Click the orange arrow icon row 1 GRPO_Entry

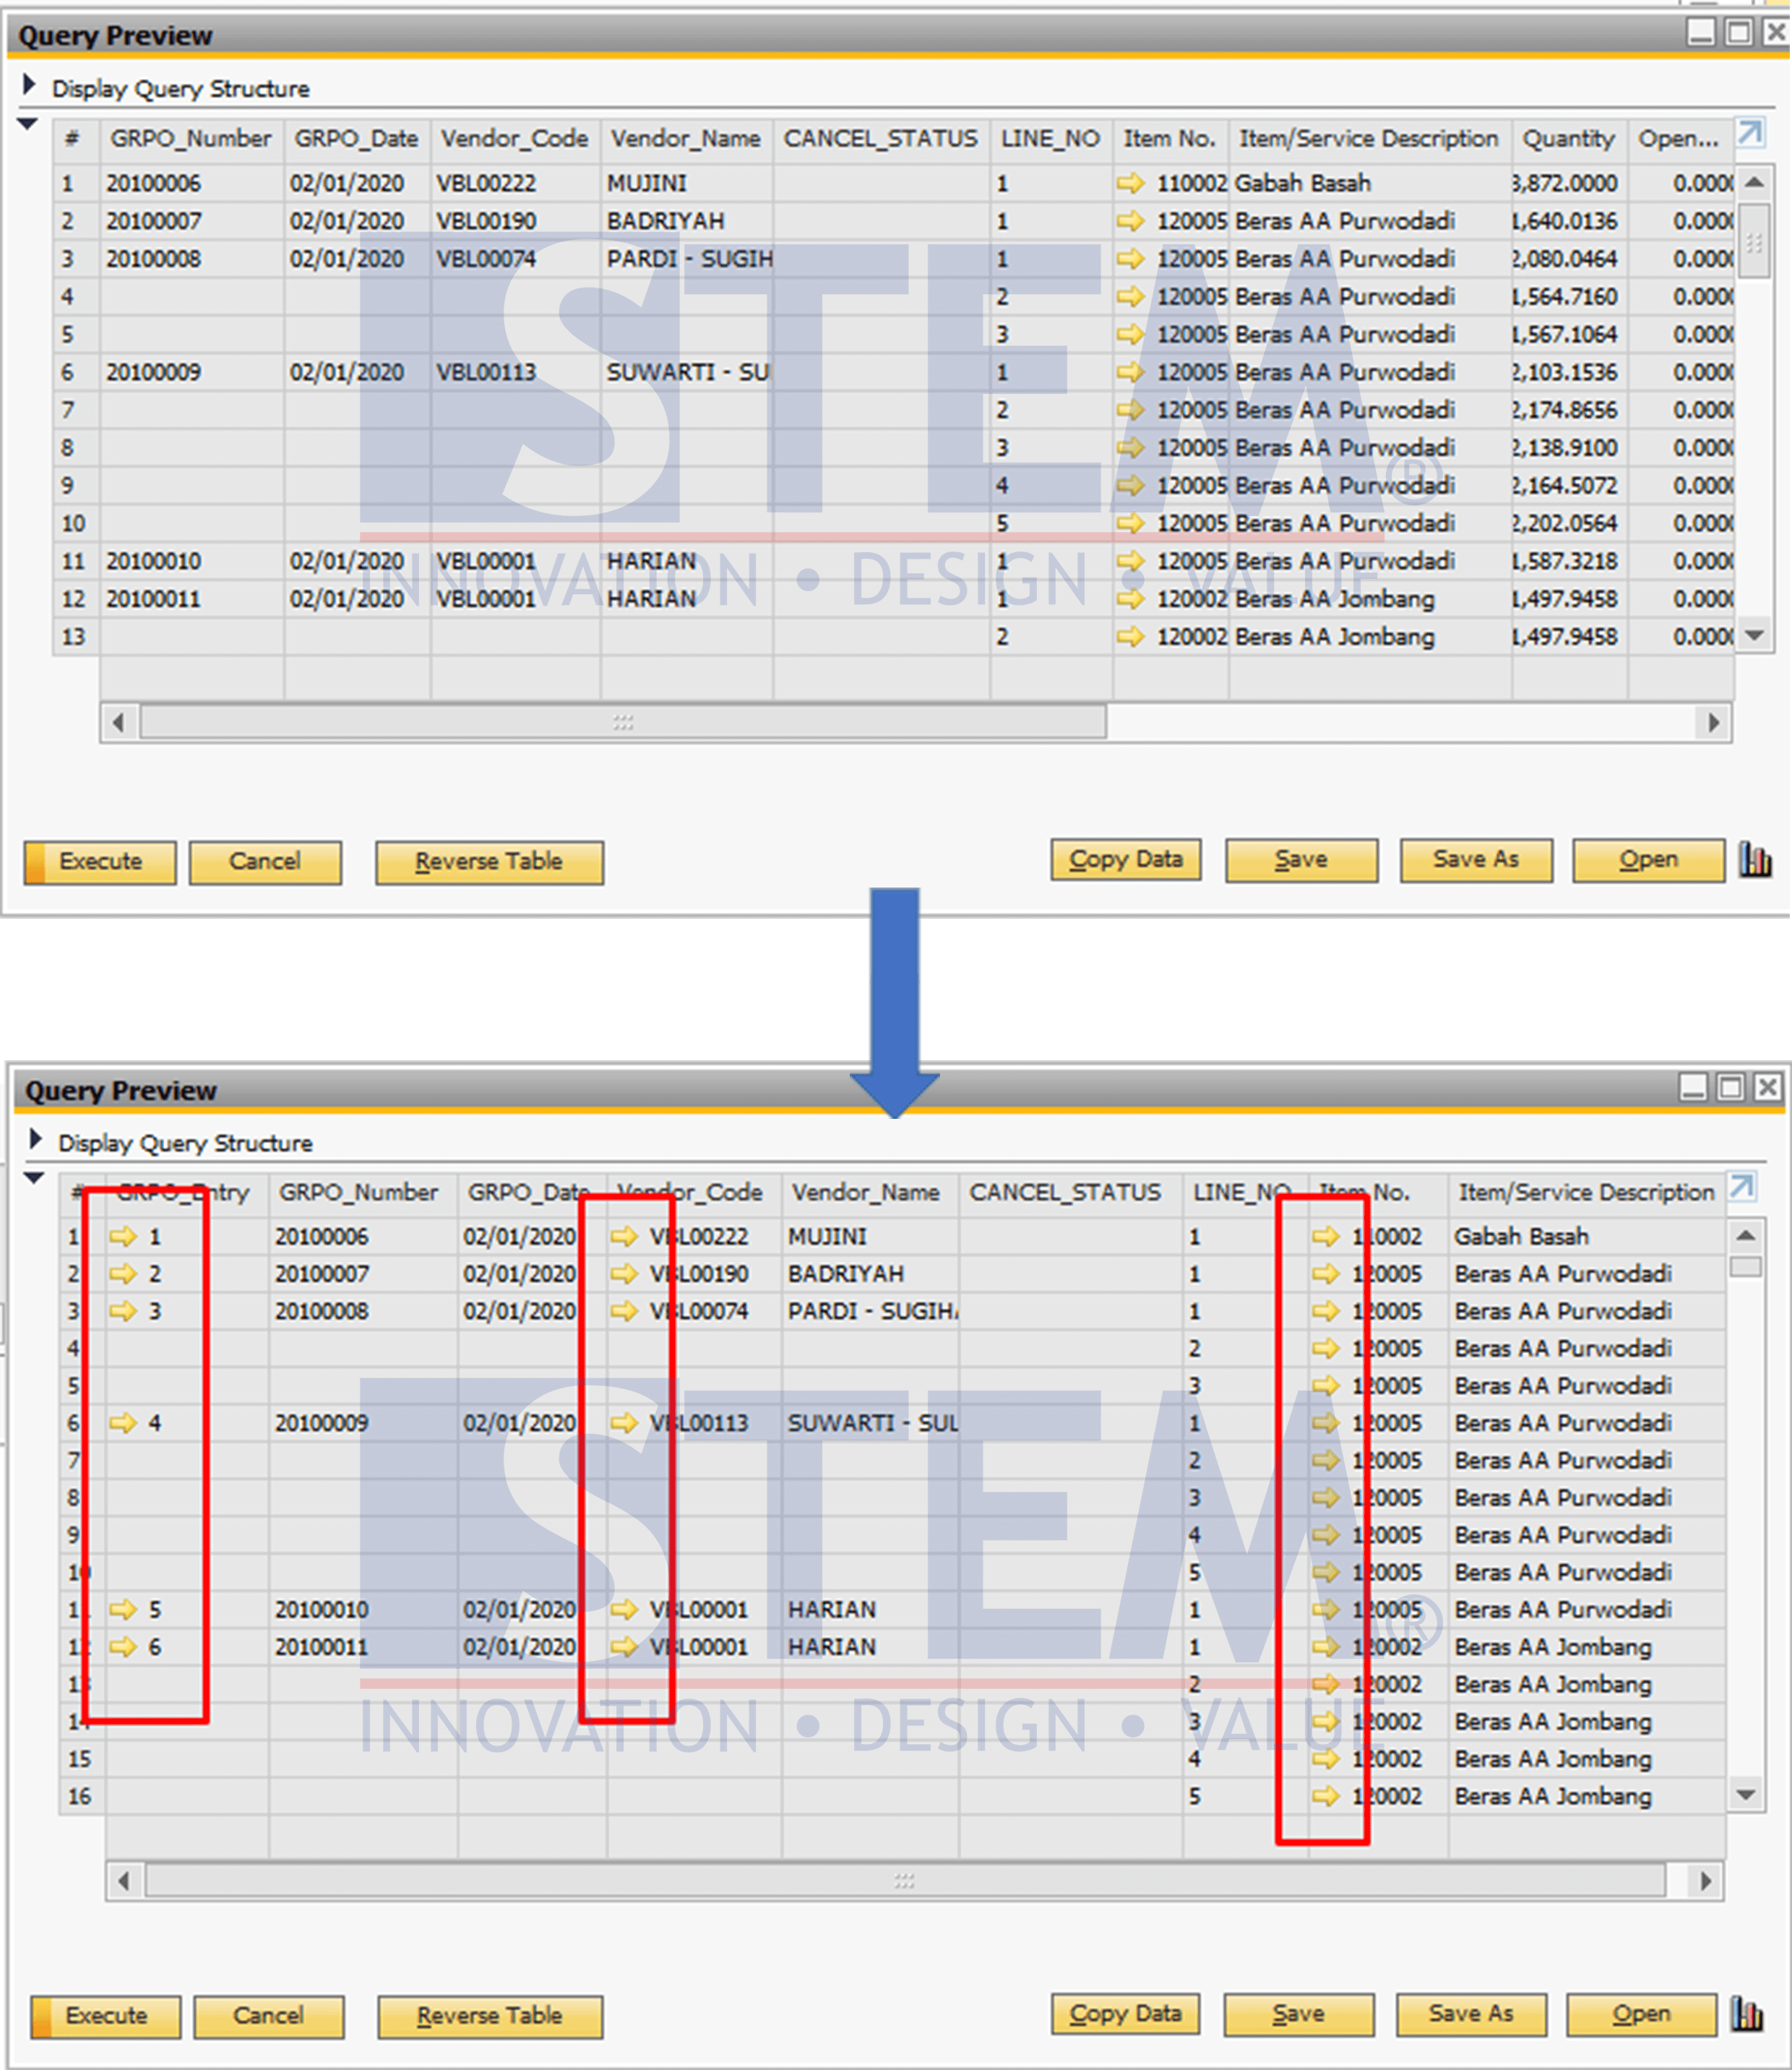(125, 1232)
